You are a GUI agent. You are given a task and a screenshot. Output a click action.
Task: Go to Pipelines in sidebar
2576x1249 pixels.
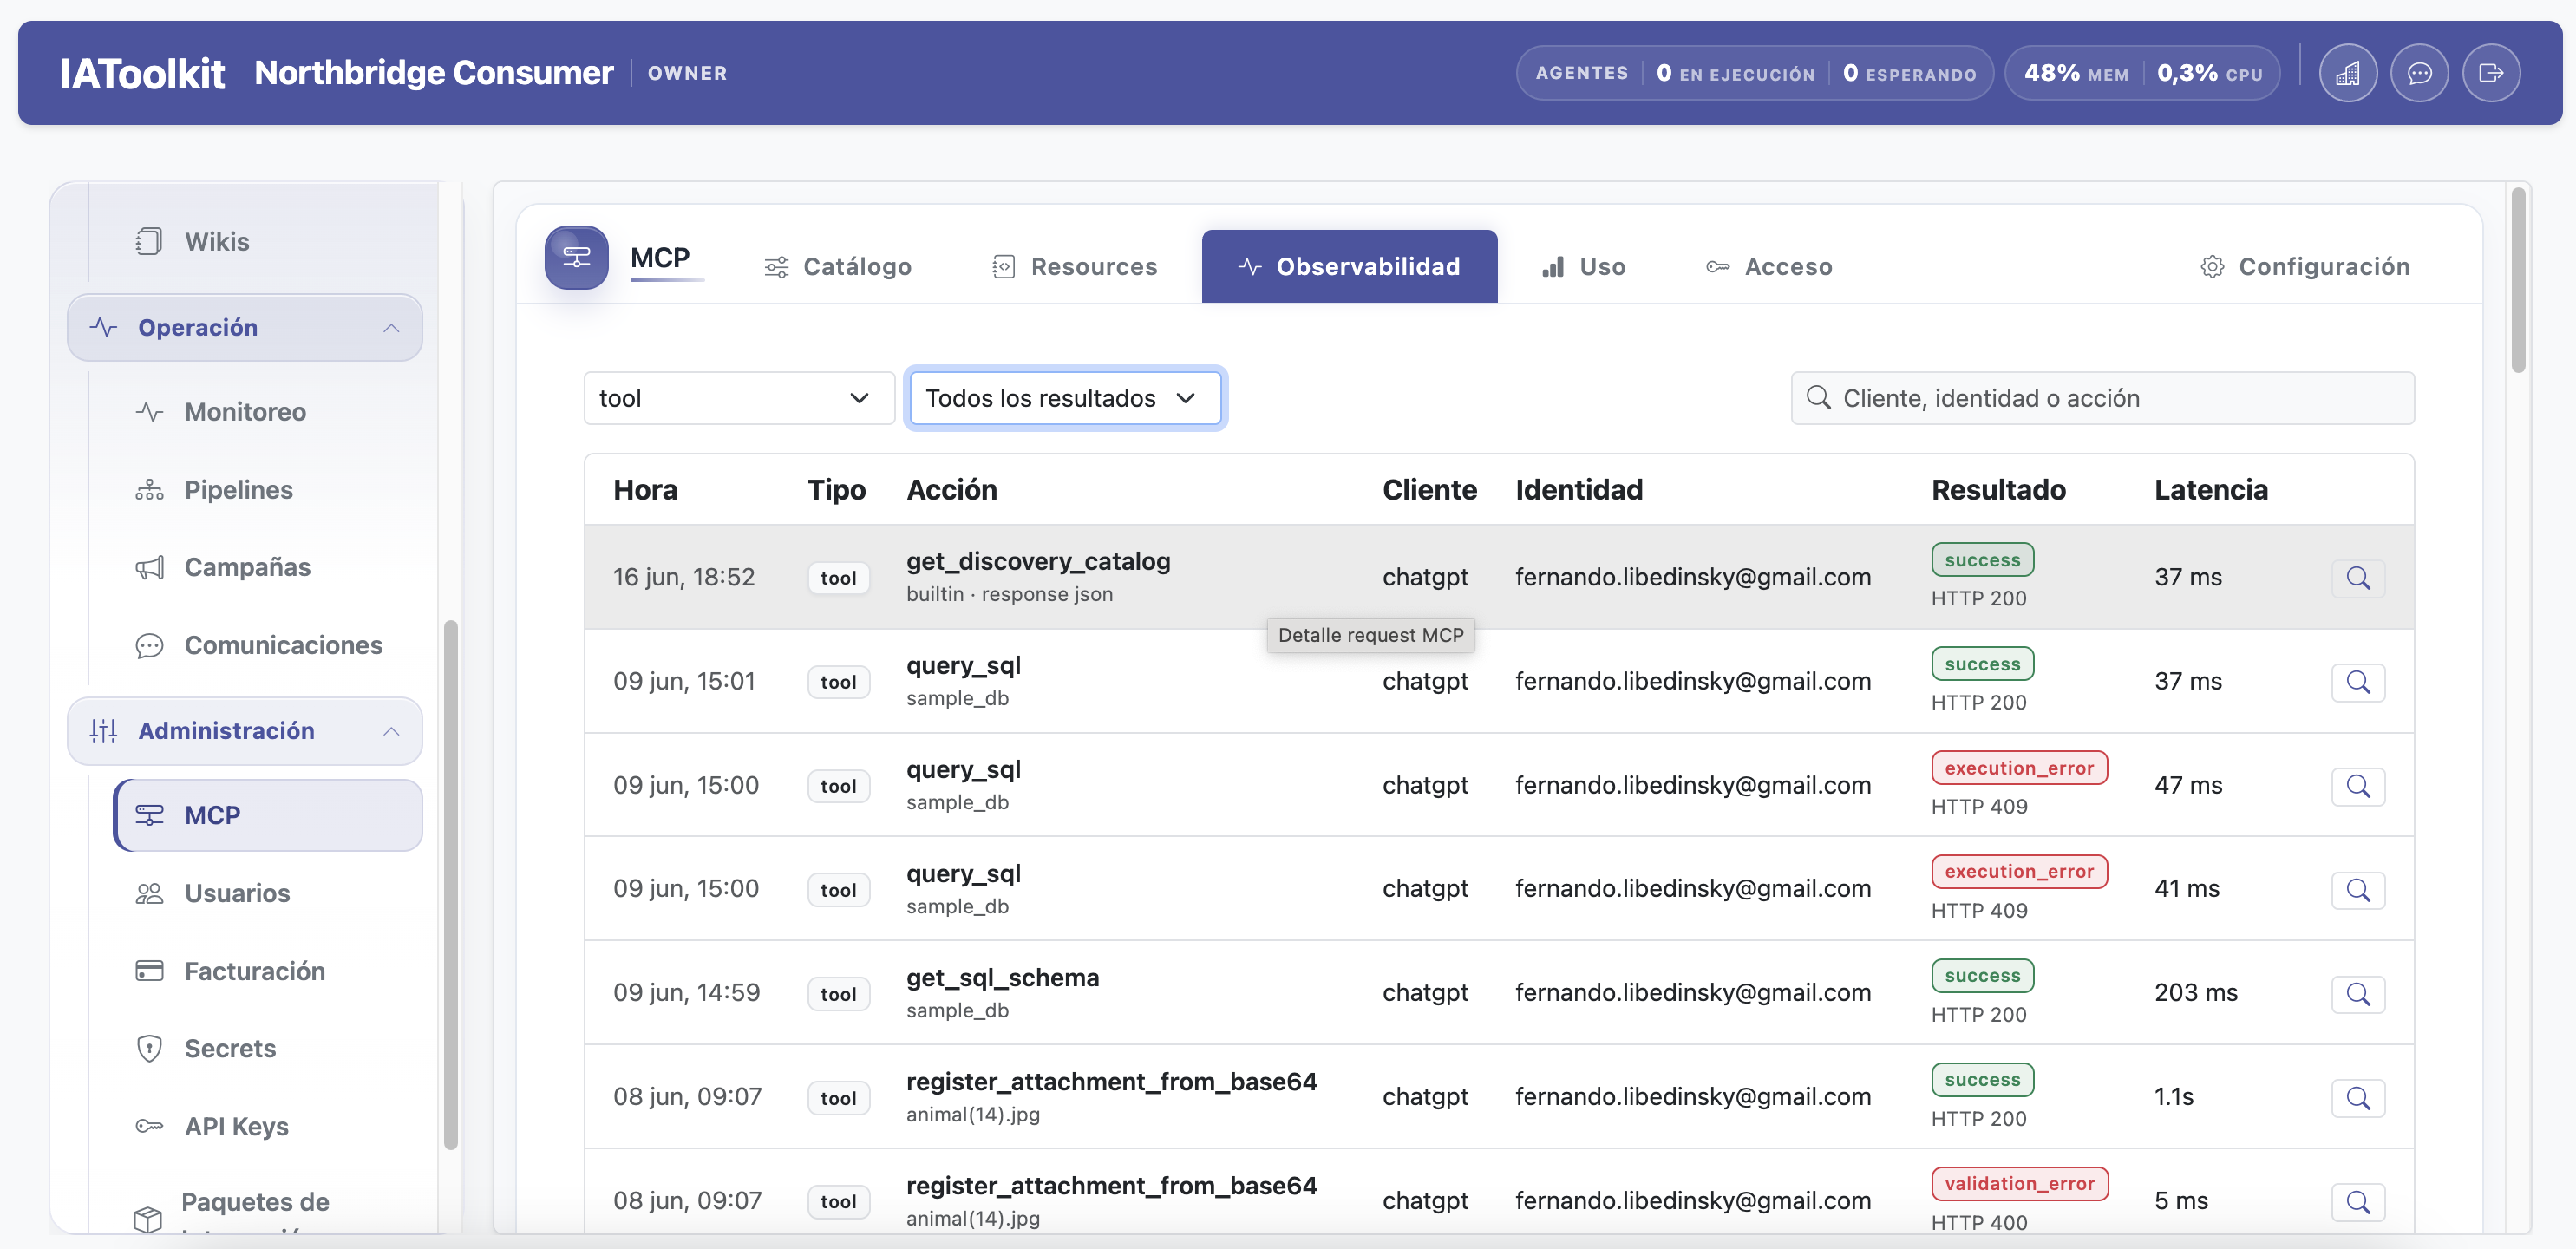238,489
